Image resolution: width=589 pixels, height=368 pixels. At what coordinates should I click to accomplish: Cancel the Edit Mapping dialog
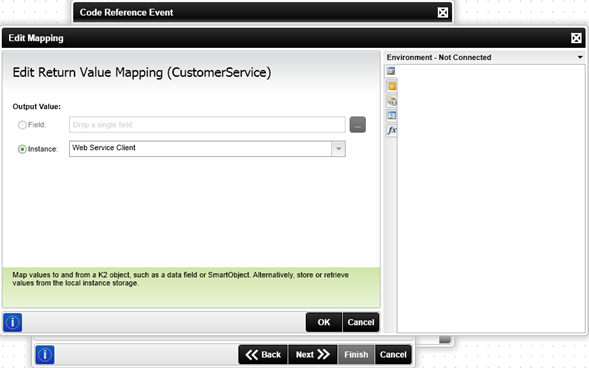(361, 322)
